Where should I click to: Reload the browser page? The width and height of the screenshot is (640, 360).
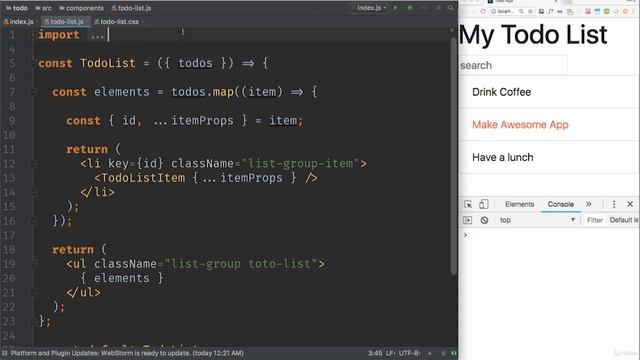(483, 11)
